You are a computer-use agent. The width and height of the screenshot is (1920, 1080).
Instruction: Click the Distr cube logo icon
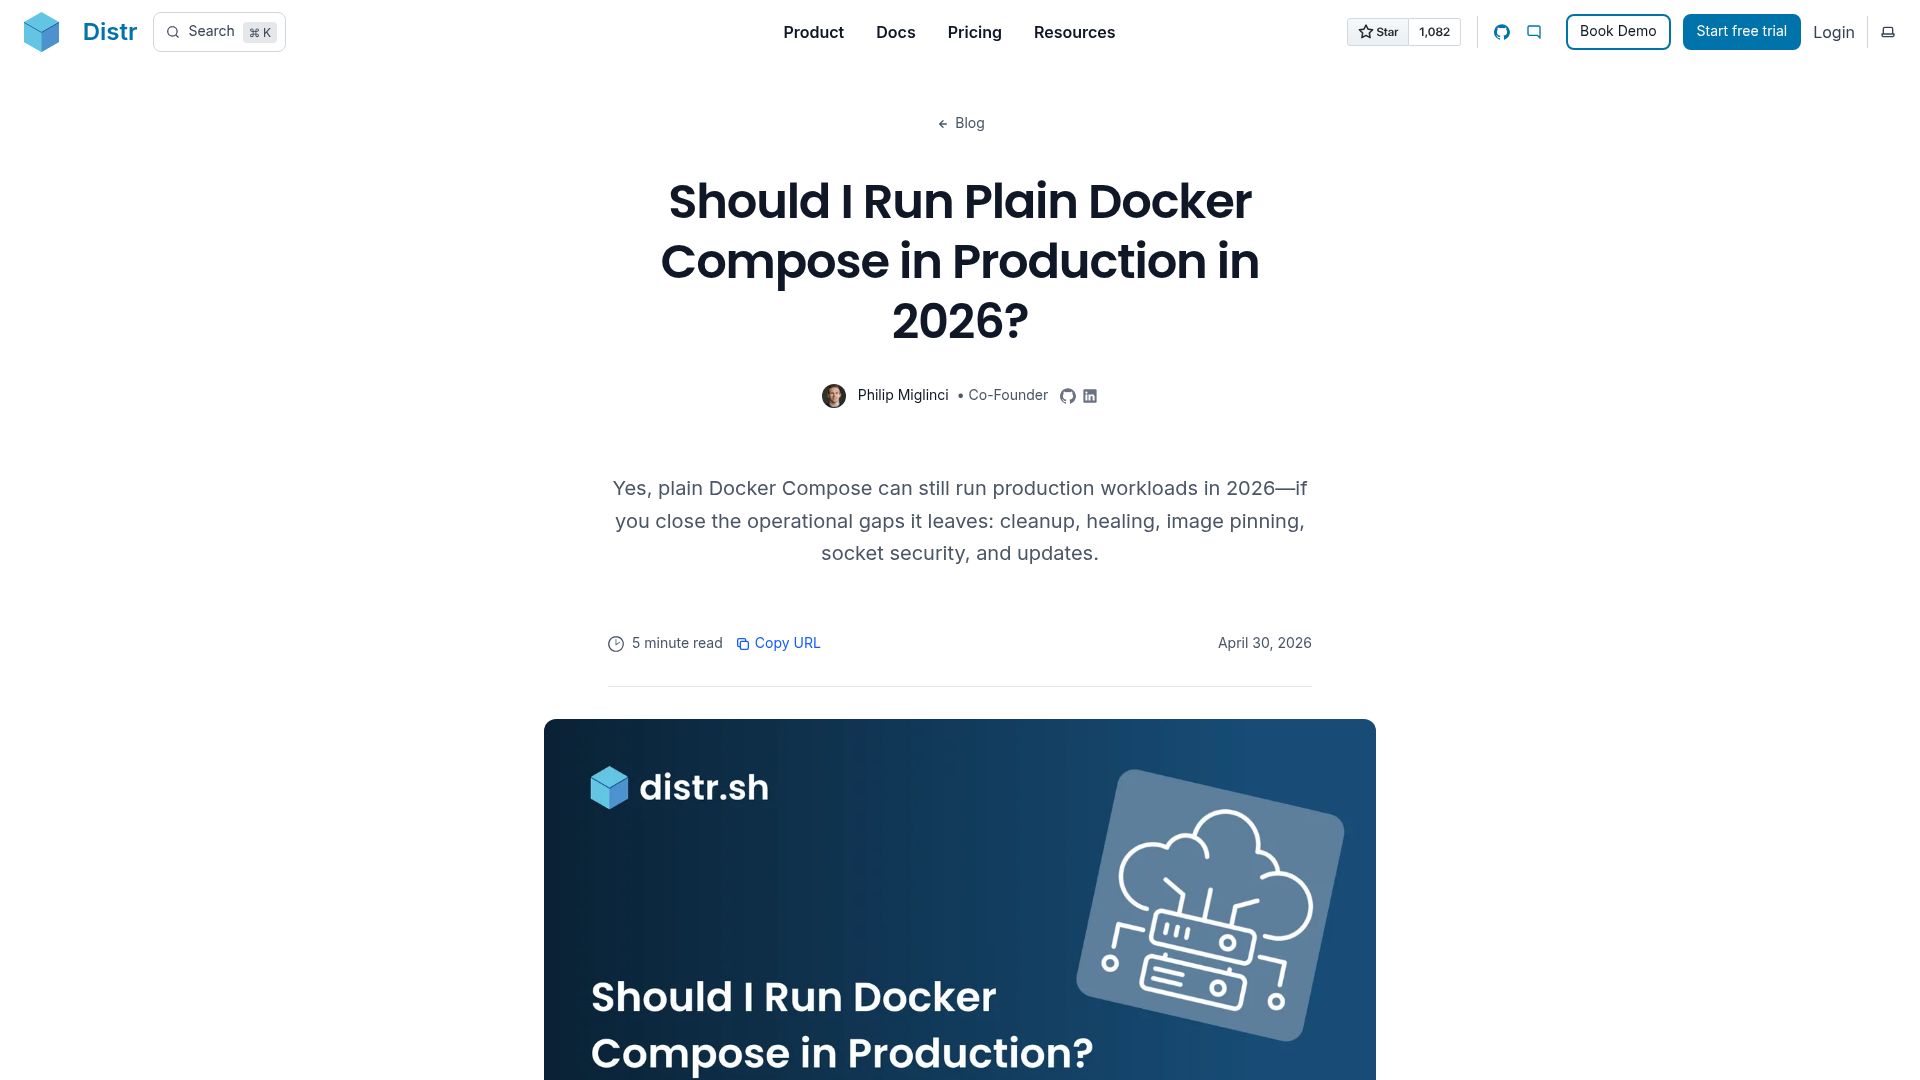click(x=41, y=32)
